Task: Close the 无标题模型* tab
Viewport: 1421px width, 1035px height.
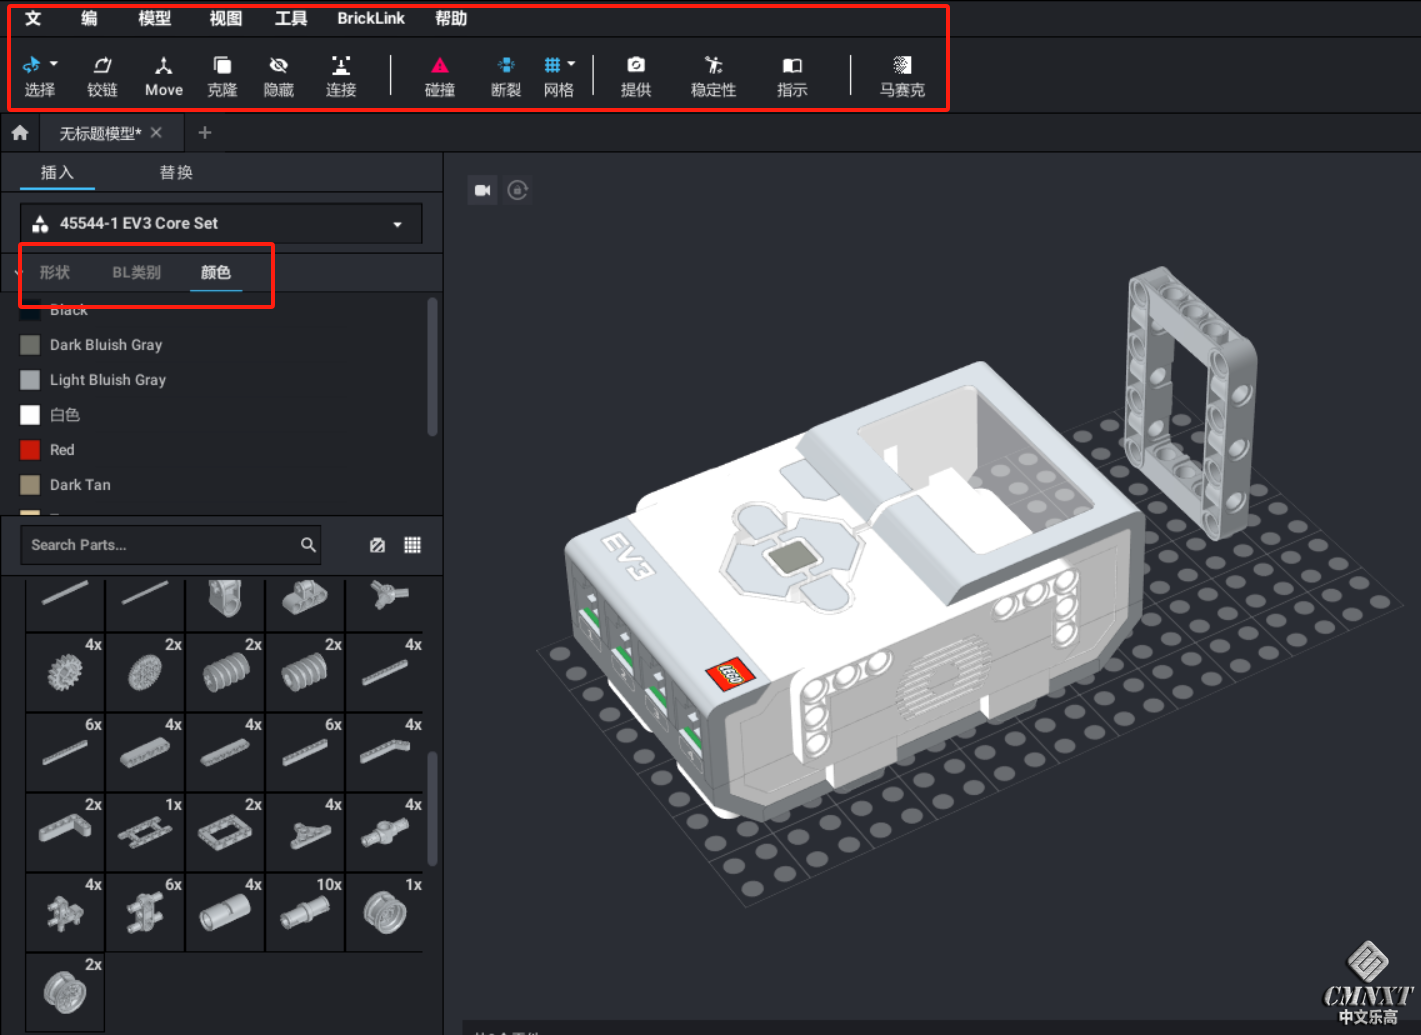Action: (x=156, y=132)
